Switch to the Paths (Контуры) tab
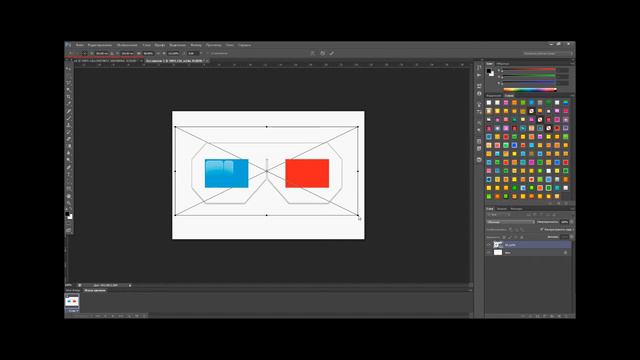 [x=516, y=209]
